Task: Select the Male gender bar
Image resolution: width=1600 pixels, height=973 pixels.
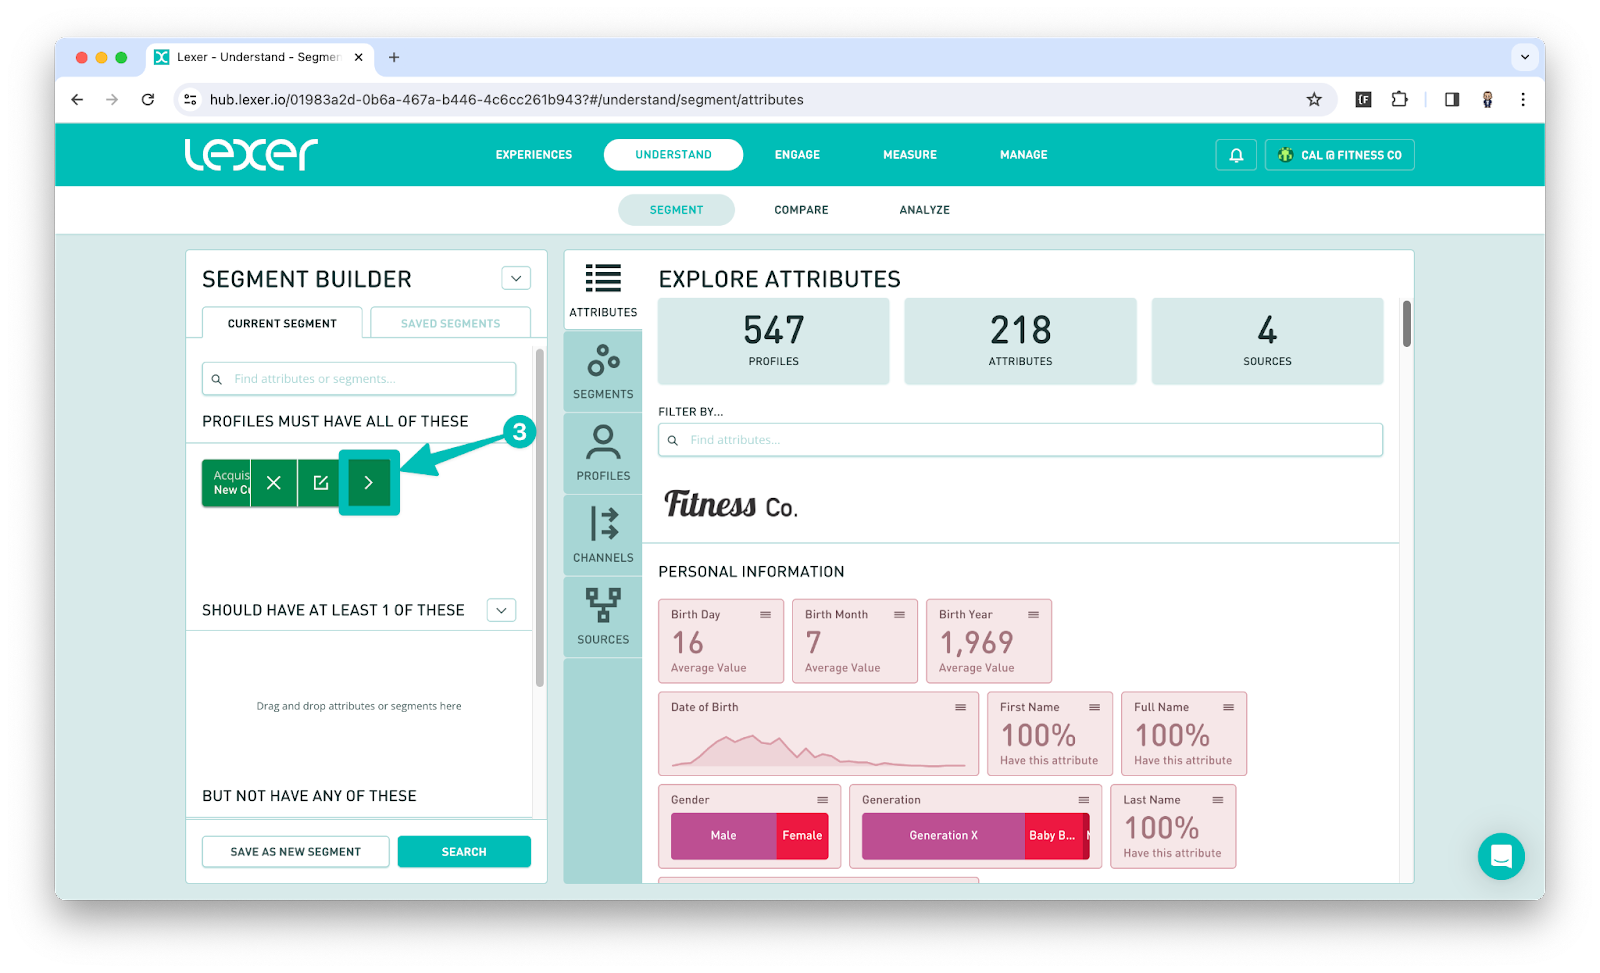Action: point(723,836)
